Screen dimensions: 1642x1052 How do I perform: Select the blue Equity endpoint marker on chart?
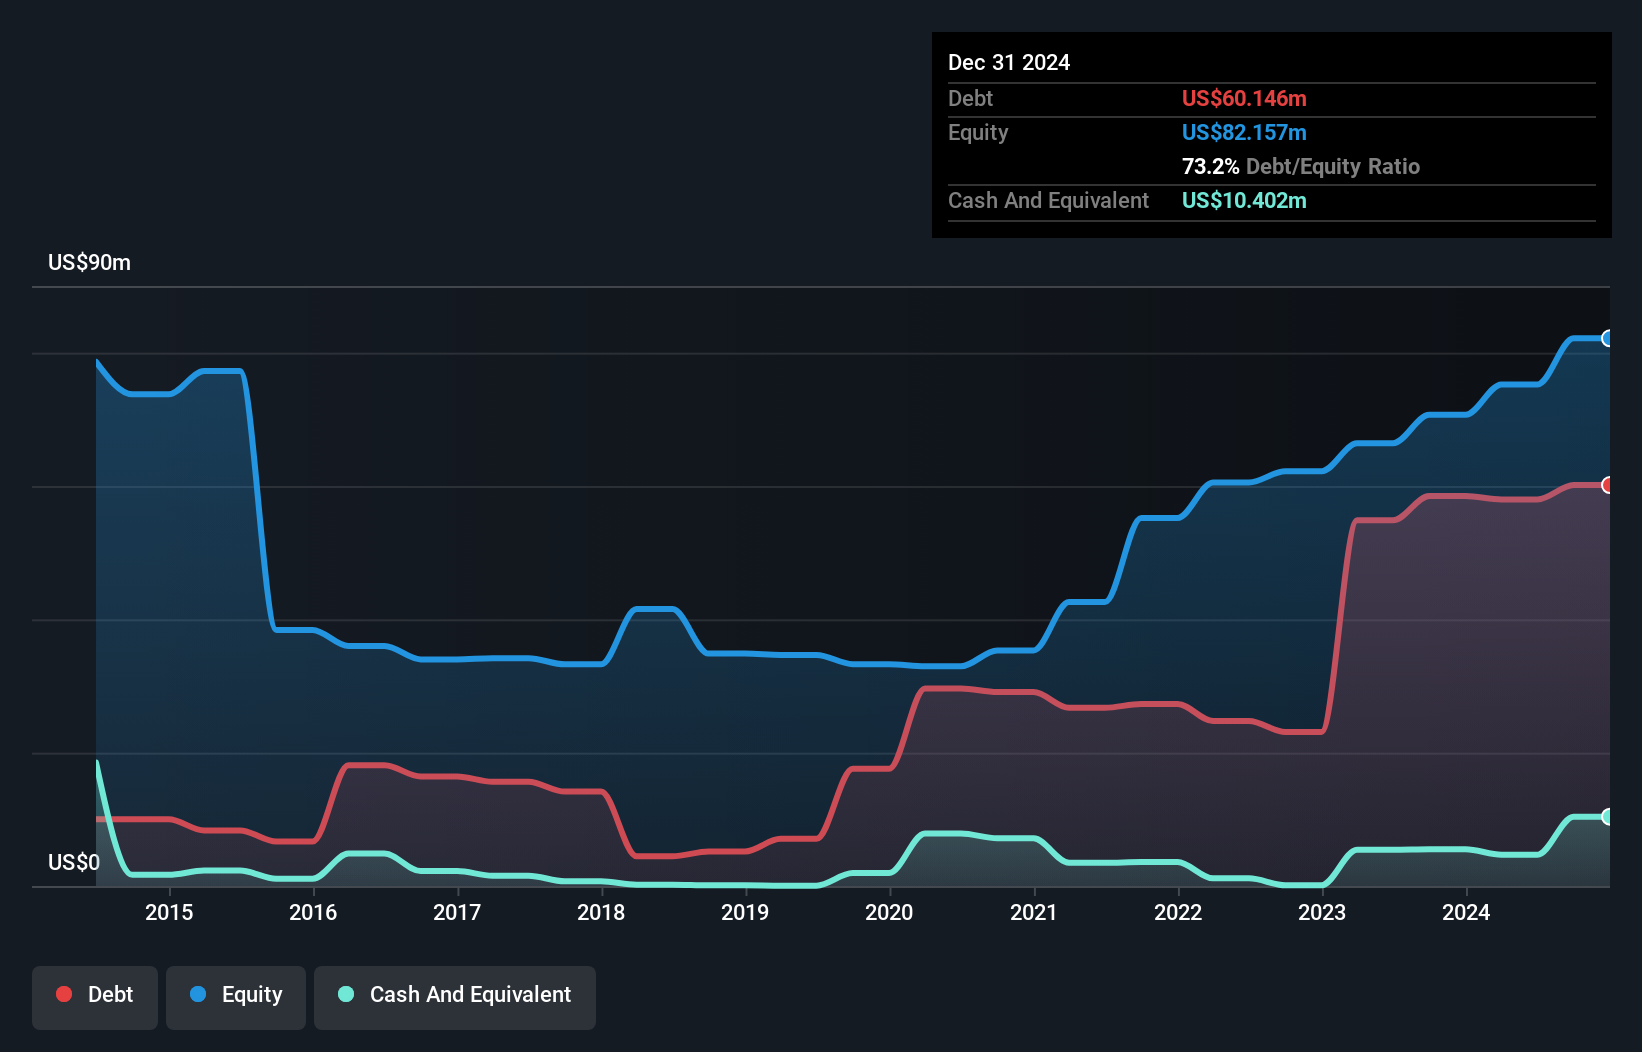[1607, 339]
